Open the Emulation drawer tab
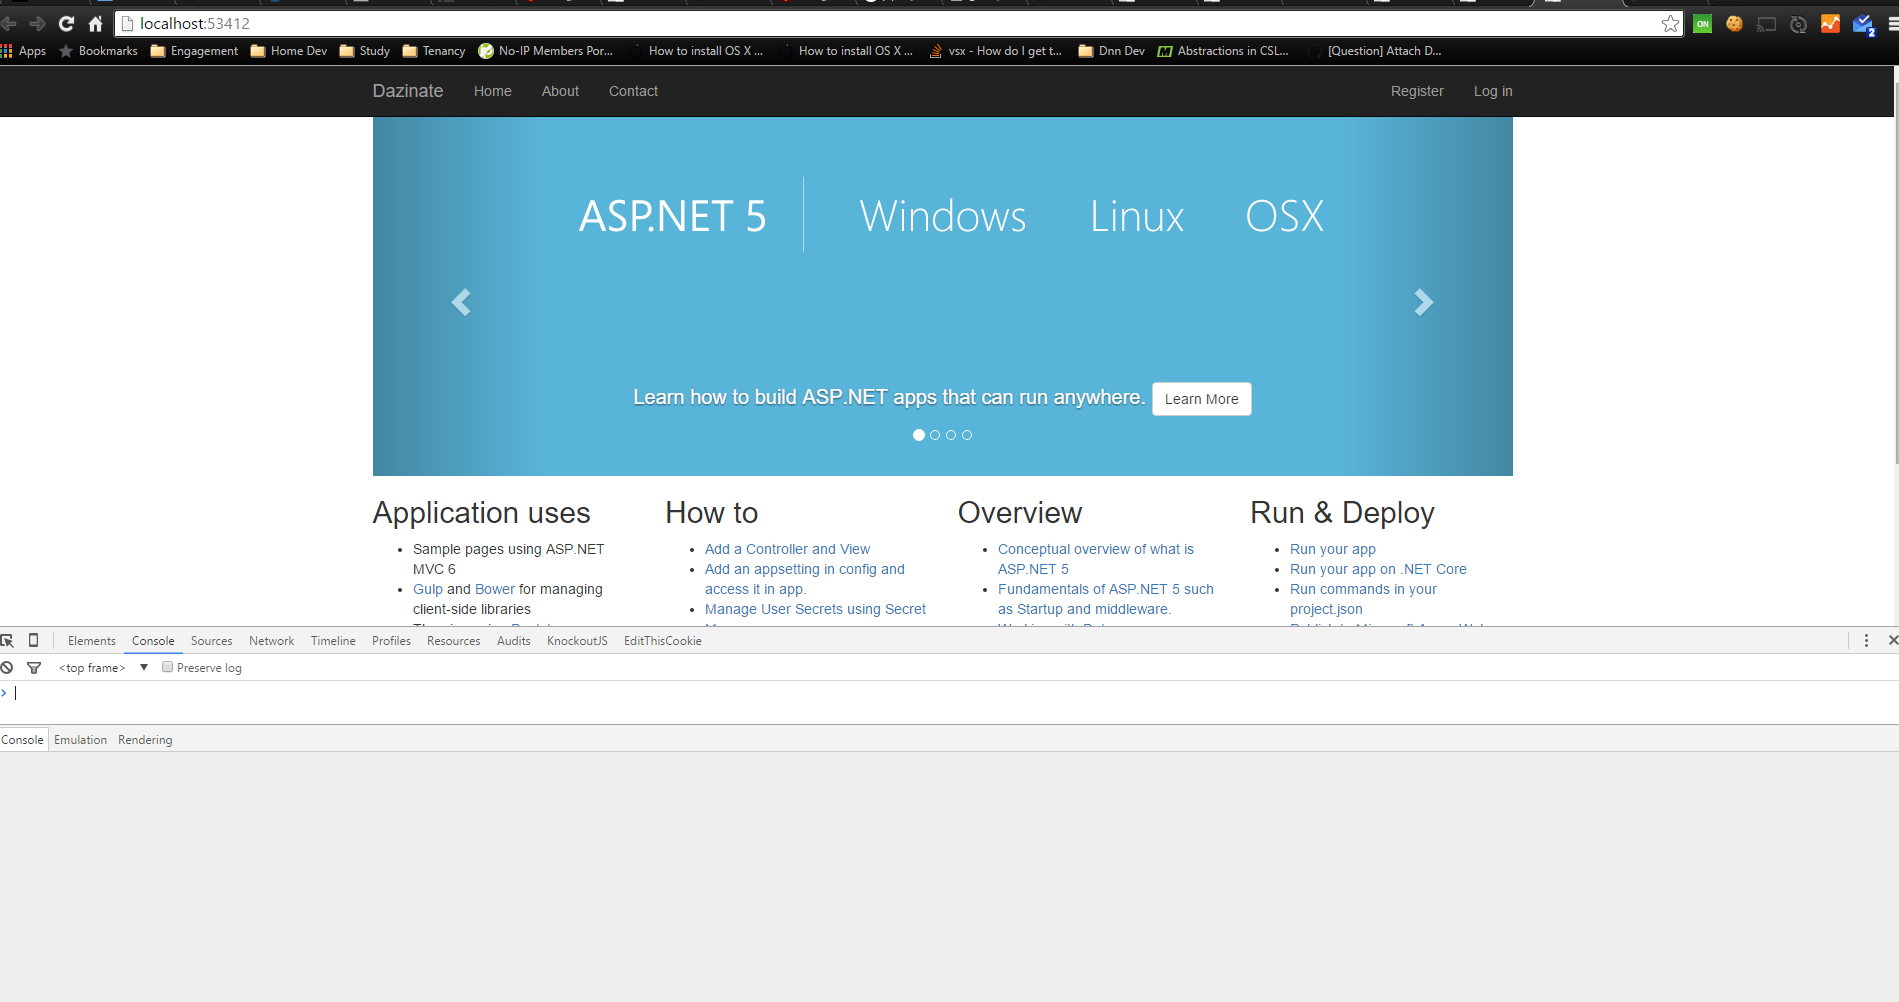The image size is (1899, 1002). 80,740
